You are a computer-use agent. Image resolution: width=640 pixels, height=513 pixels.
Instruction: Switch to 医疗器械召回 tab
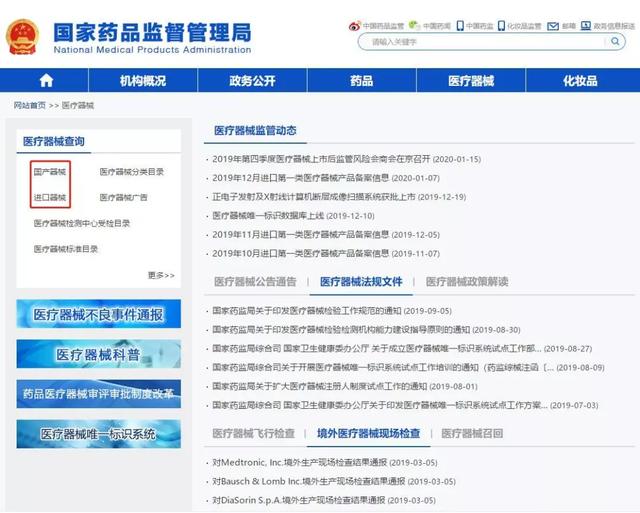472,433
